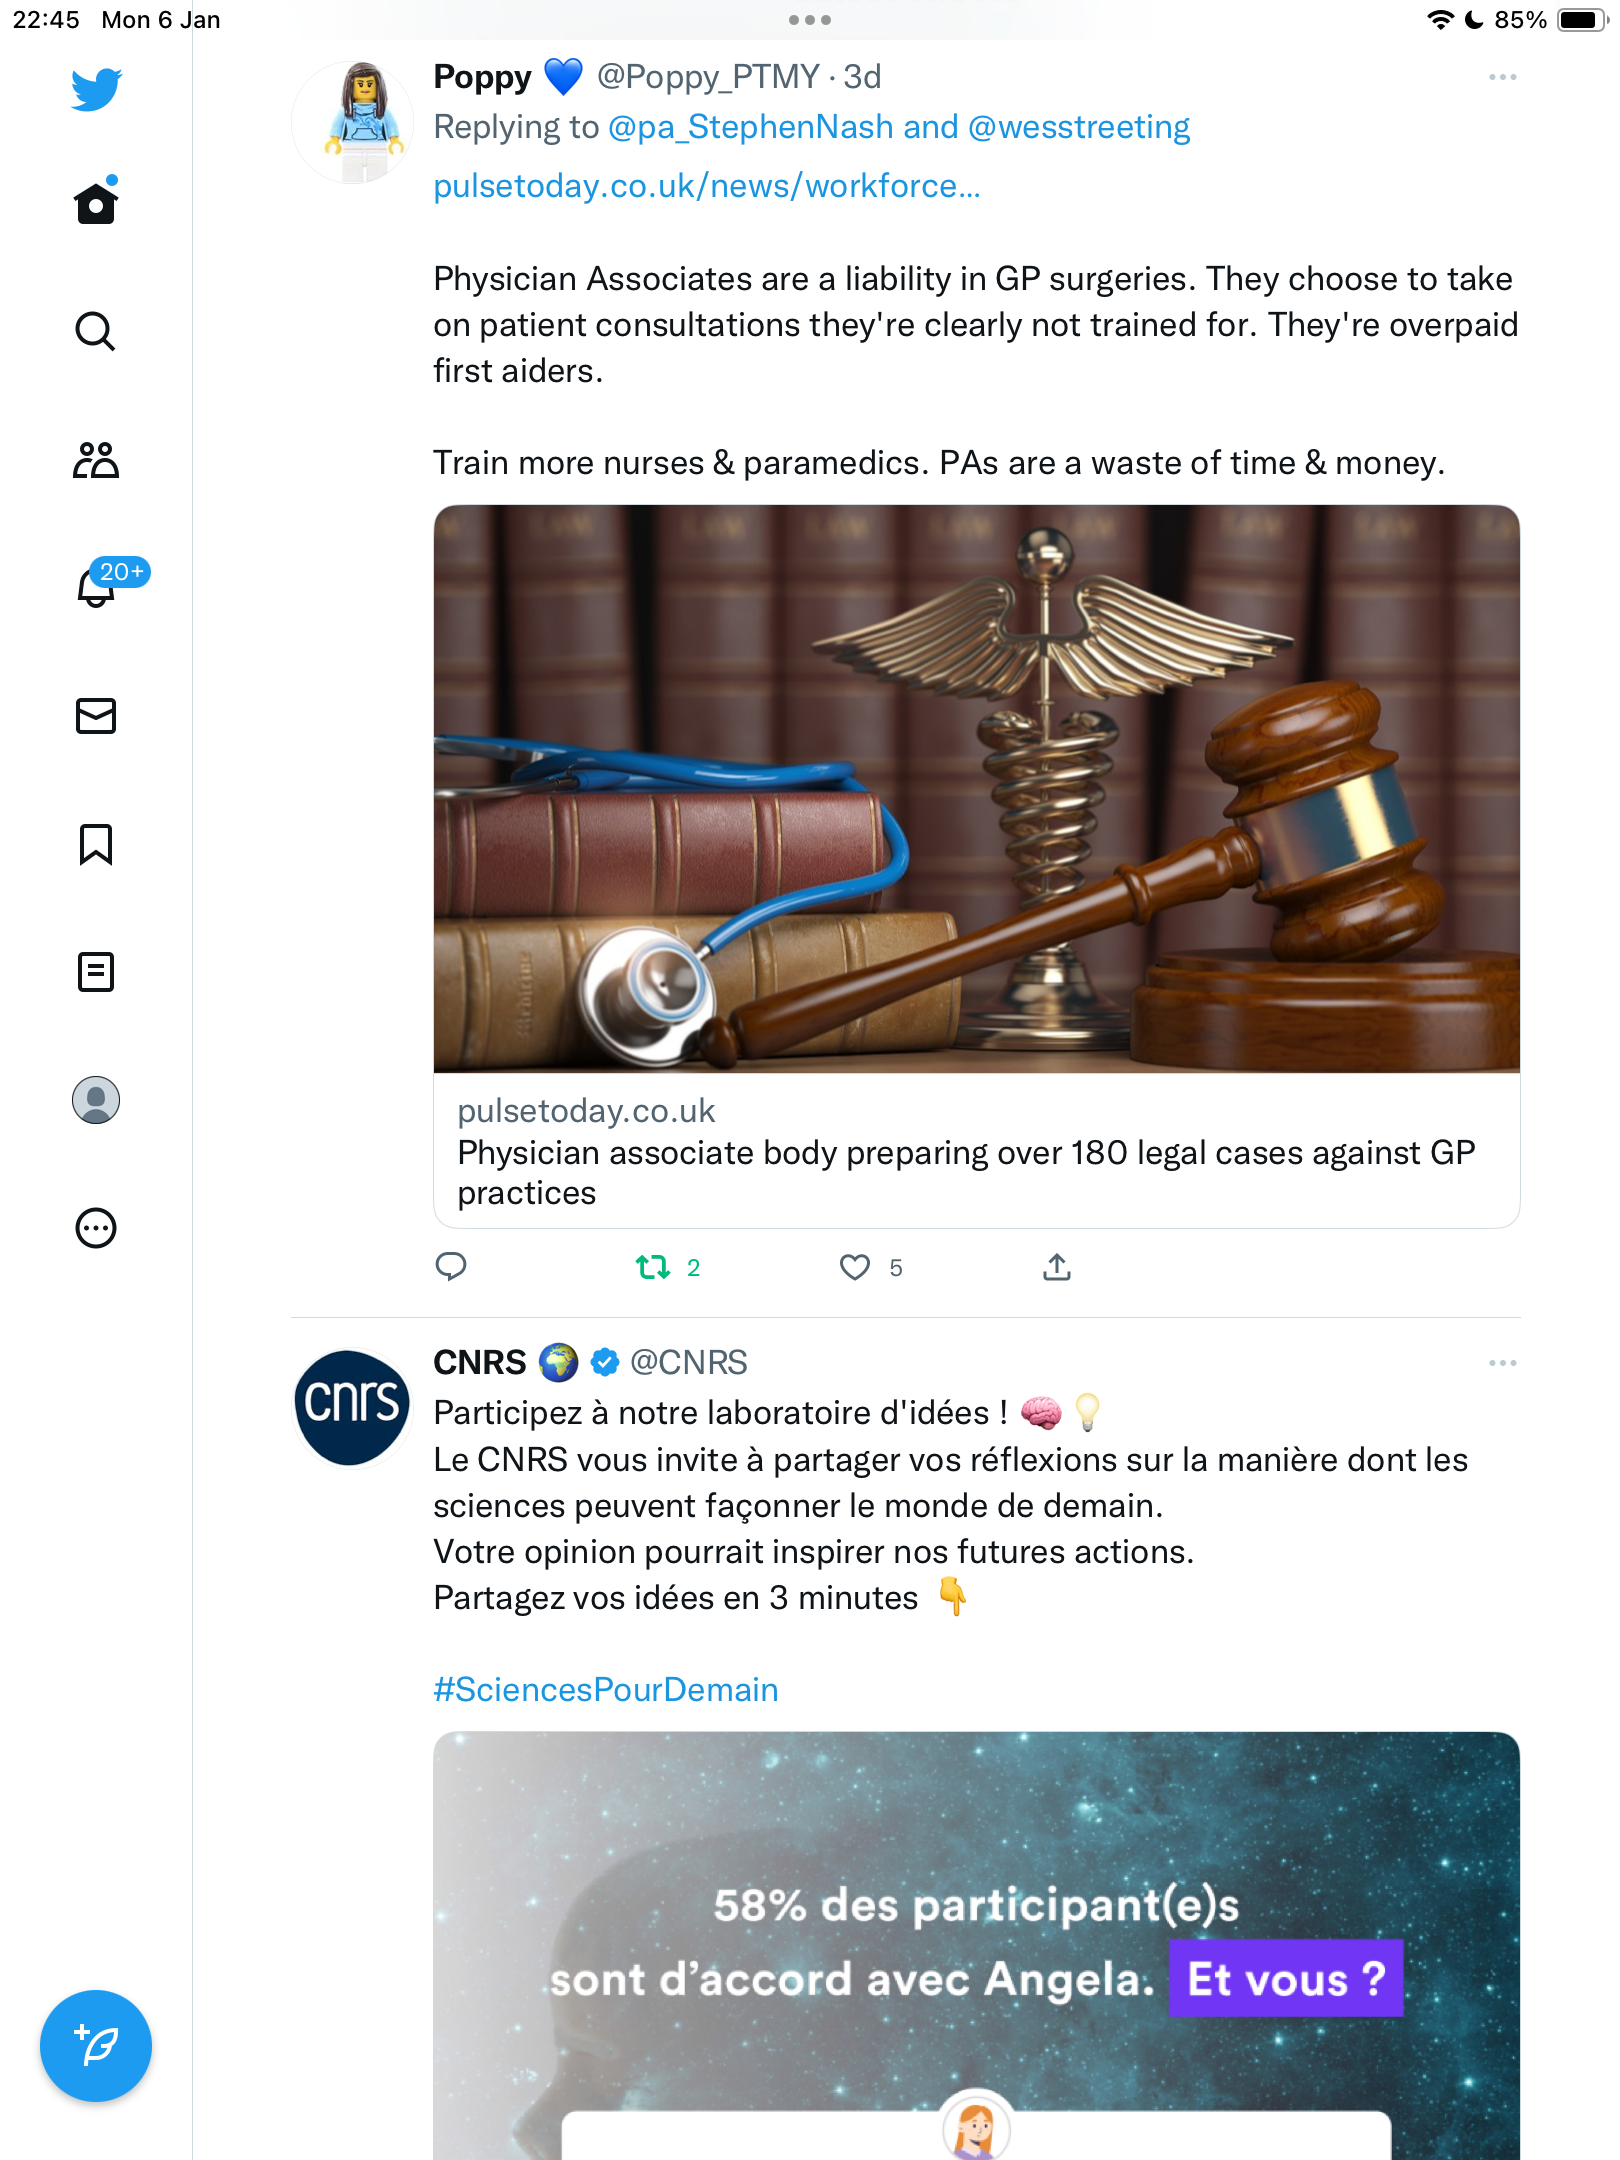Open the Notifications bell with 20+ badge
The height and width of the screenshot is (2160, 1620).
[x=96, y=587]
